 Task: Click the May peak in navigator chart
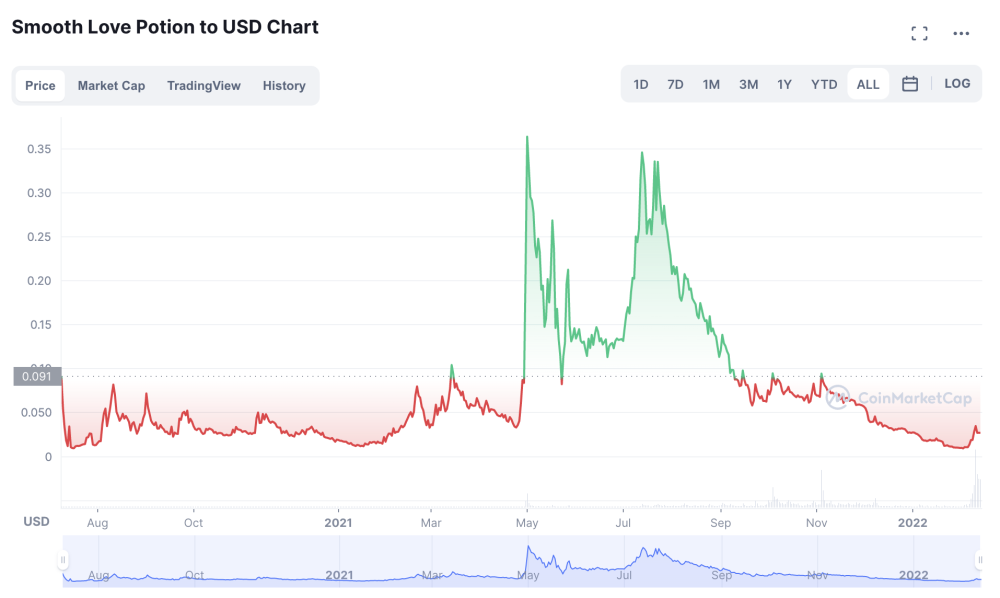[x=528, y=549]
